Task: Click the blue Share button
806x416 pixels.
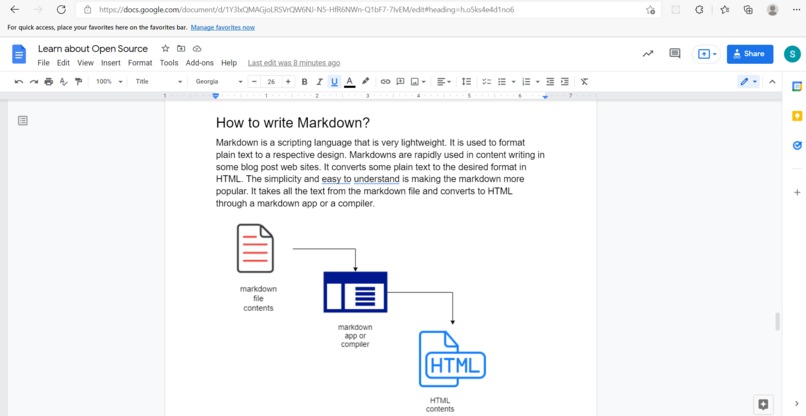Action: 750,54
